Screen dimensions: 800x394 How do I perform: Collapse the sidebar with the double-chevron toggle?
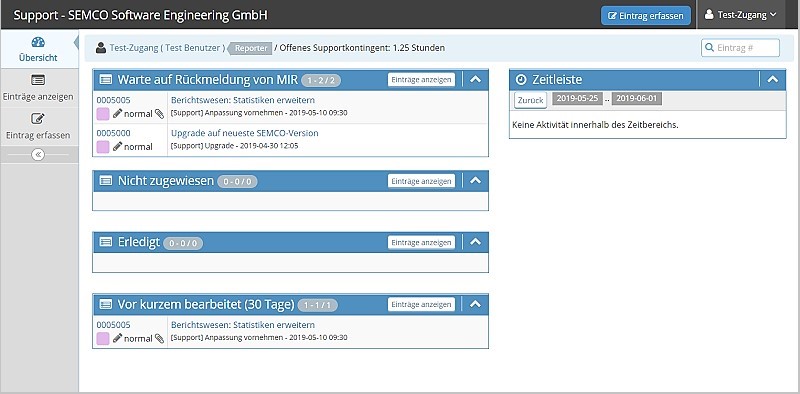(38, 155)
